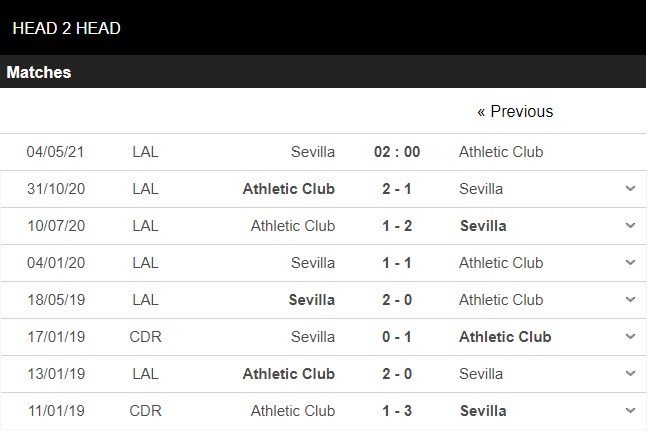Click Sevilla in the 04/05/21 fixture
Viewport: 650px width, 437px height.
point(313,152)
